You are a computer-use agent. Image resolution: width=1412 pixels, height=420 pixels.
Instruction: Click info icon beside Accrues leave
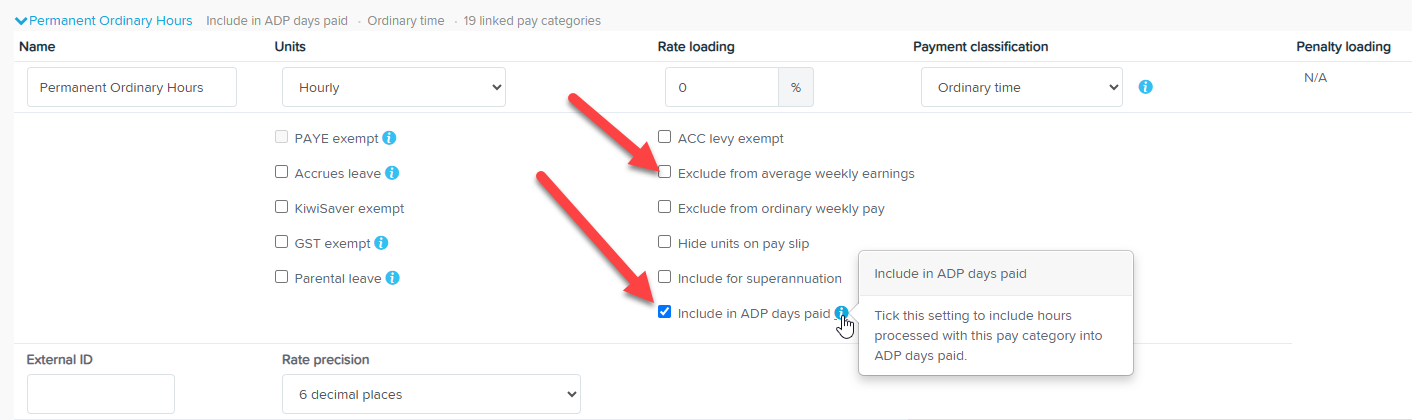pyautogui.click(x=392, y=173)
